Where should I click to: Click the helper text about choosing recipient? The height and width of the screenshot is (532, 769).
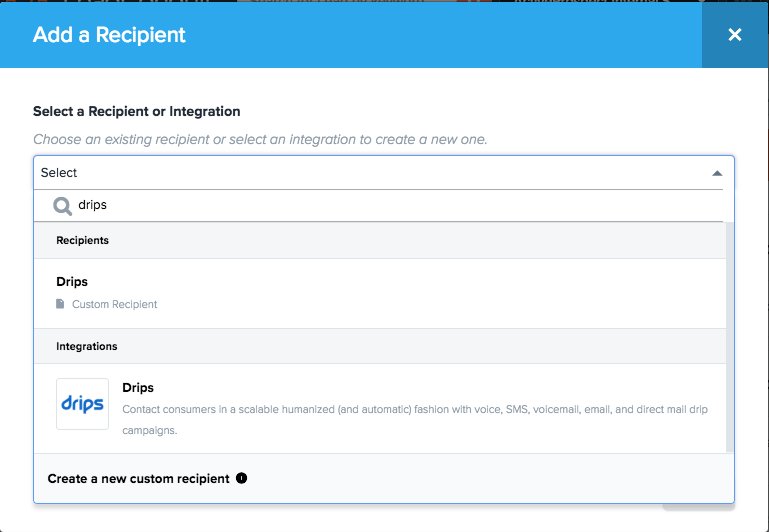(260, 139)
